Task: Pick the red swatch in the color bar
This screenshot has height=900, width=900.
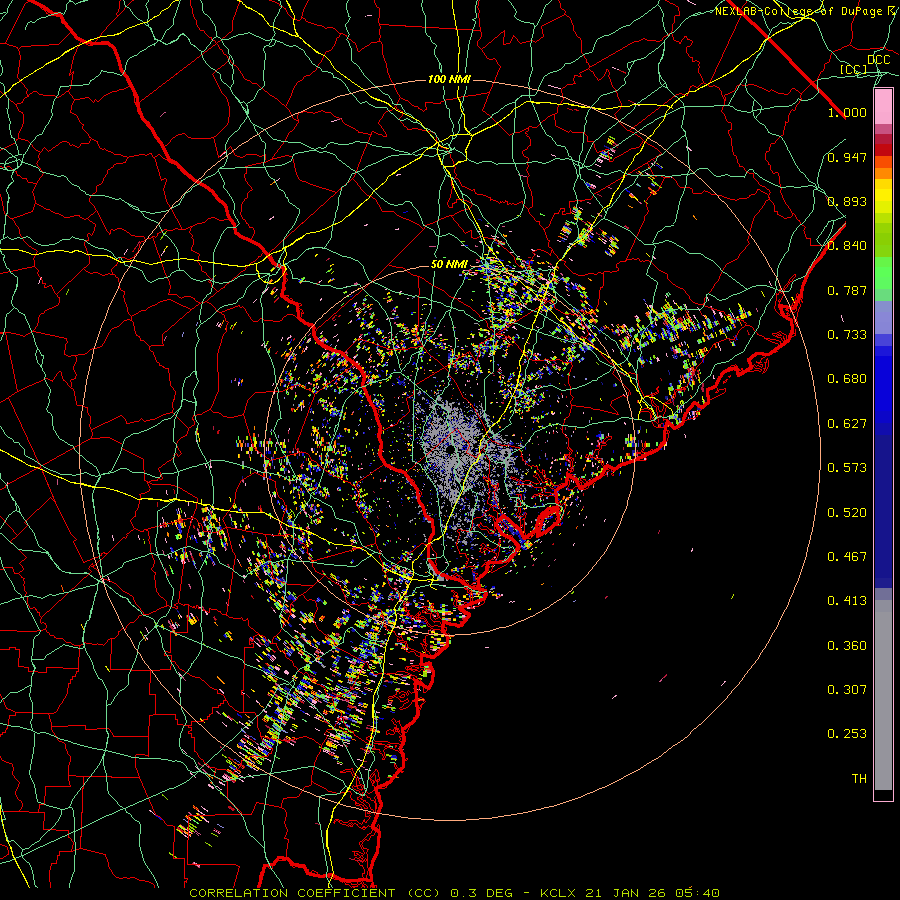Action: tap(883, 150)
